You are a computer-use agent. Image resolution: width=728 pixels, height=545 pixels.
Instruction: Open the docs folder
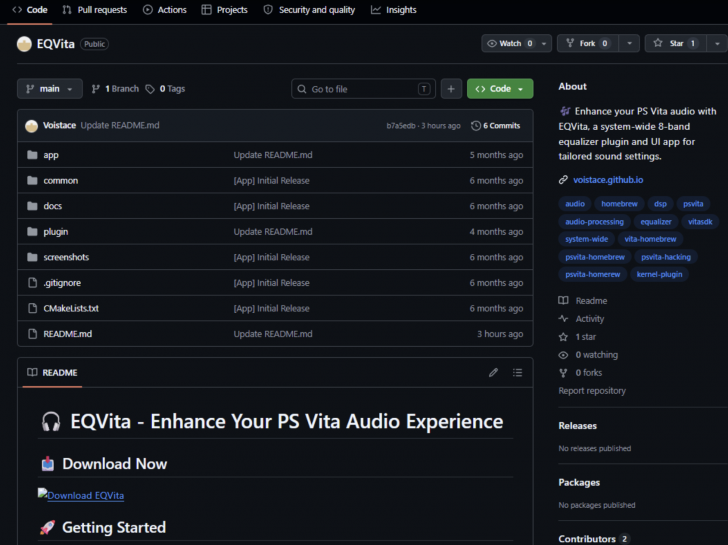(52, 206)
